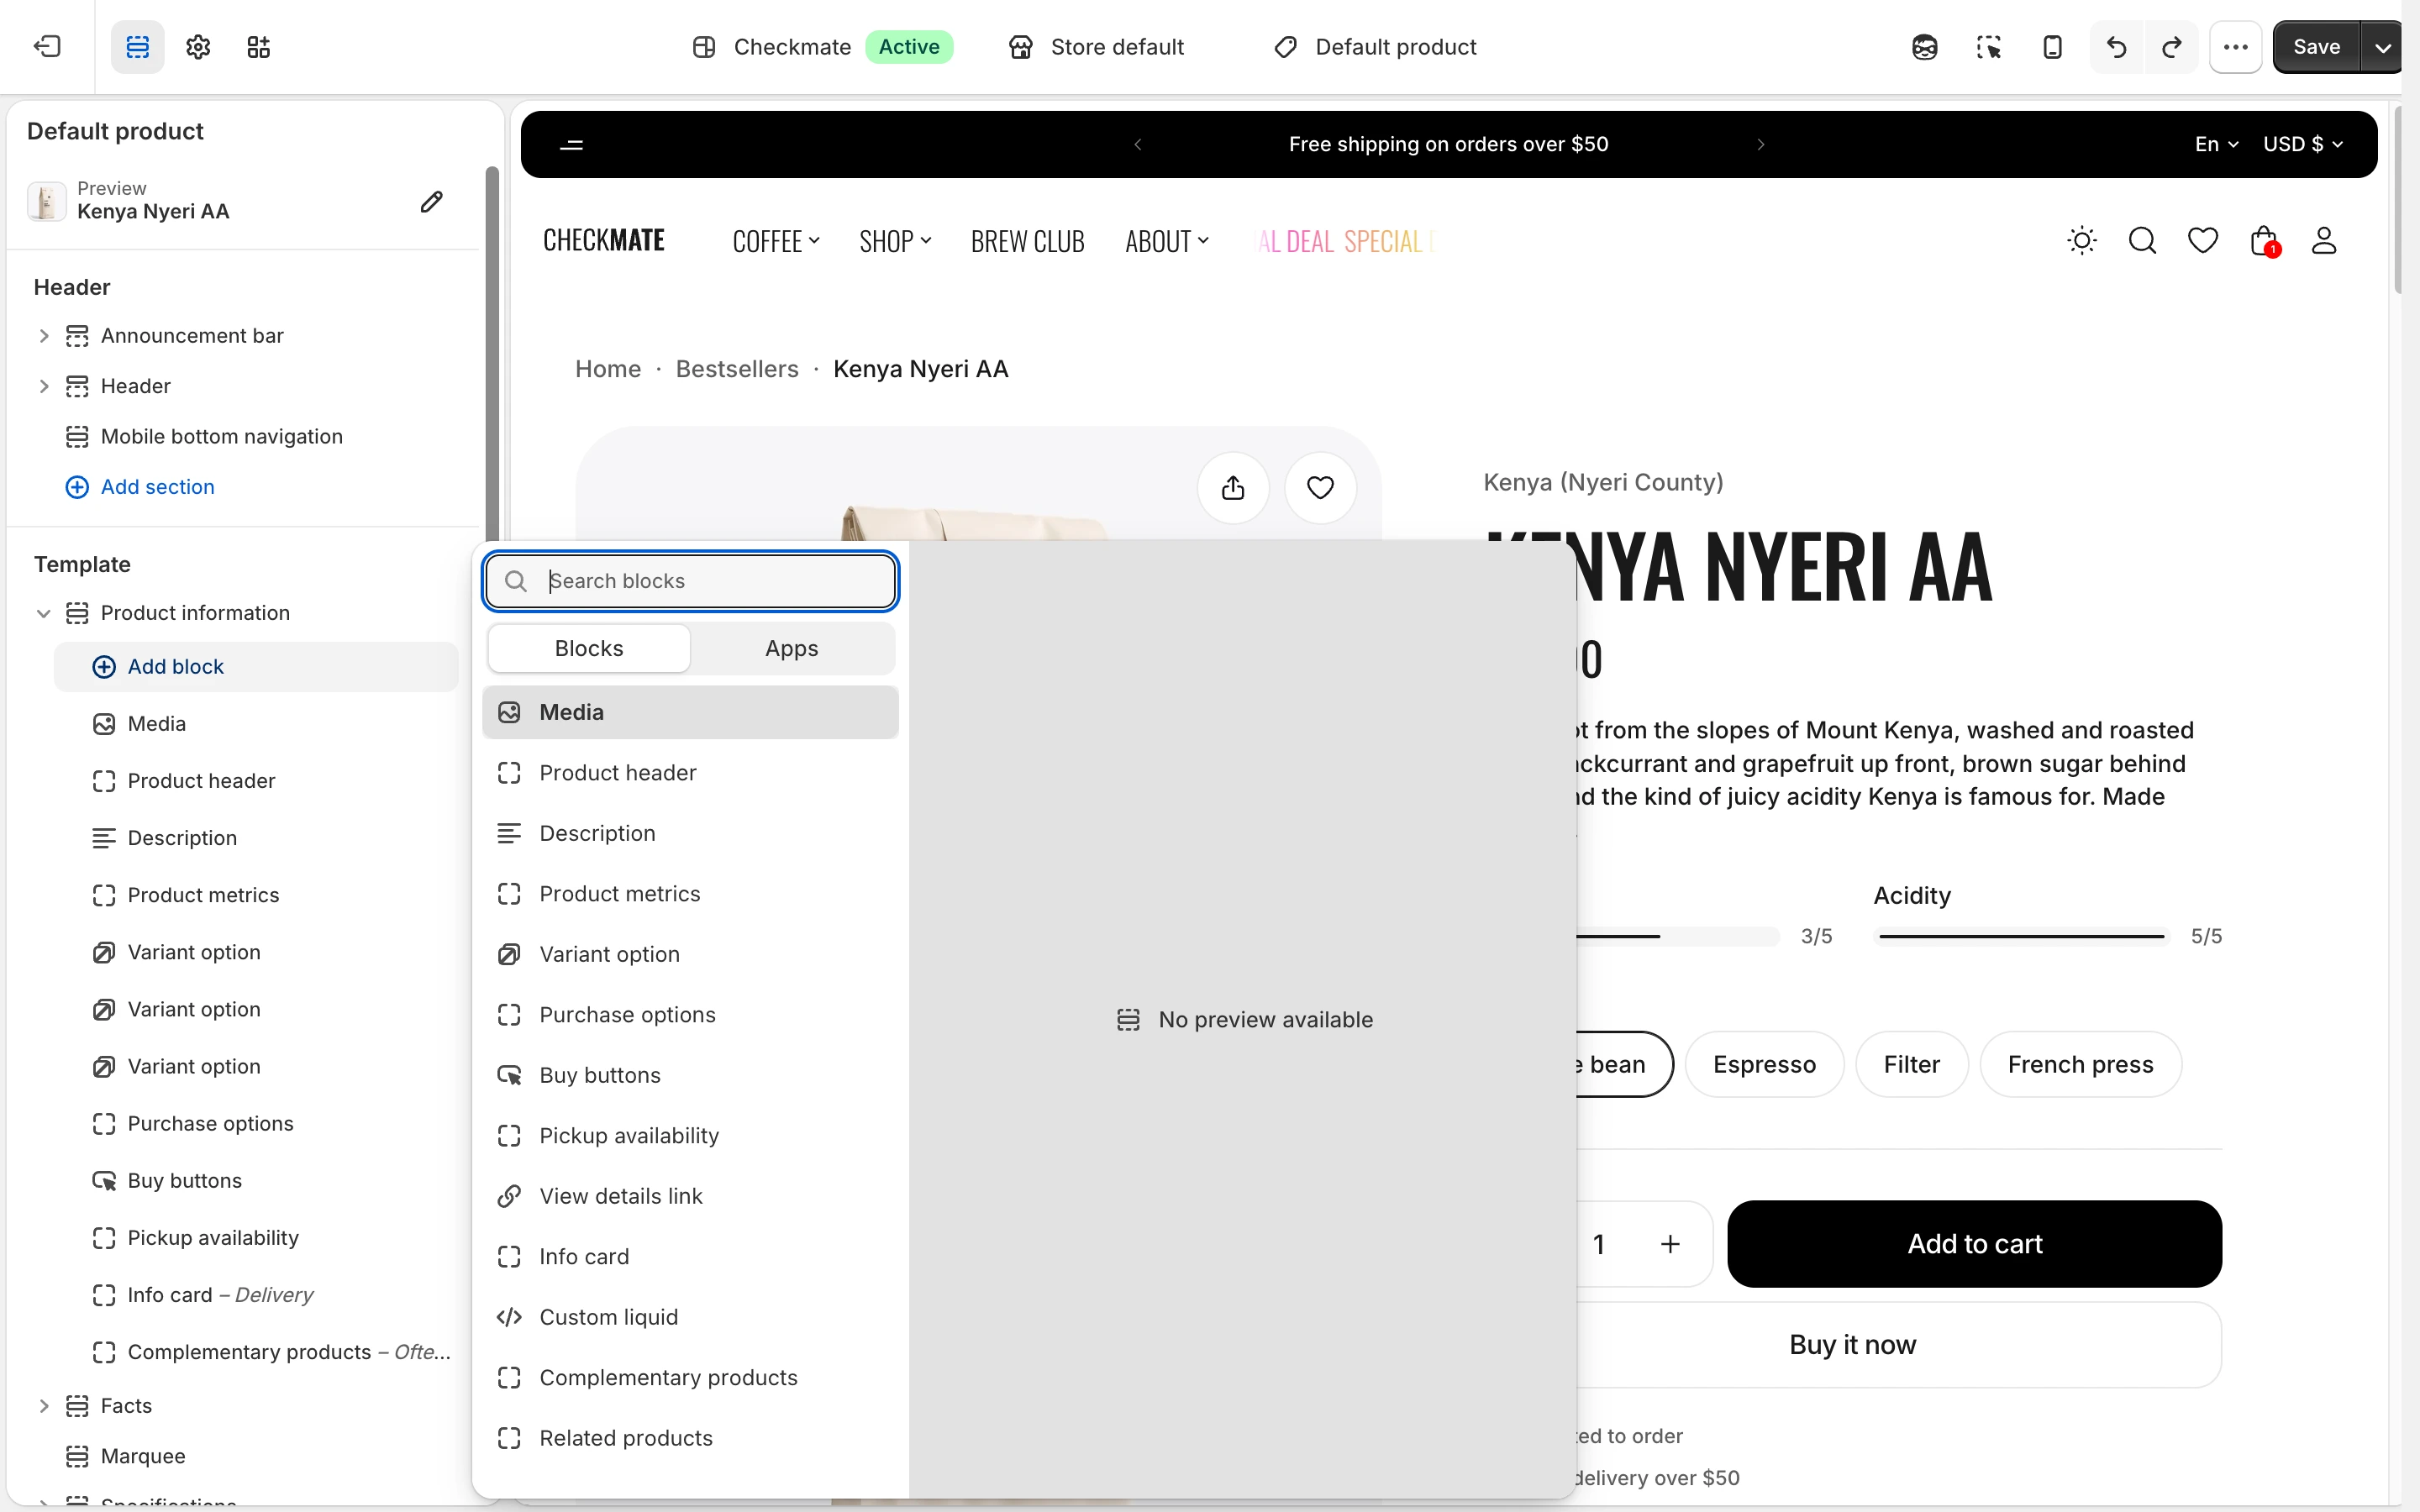Choose View details link block
This screenshot has width=2420, height=1512.
pos(690,1196)
